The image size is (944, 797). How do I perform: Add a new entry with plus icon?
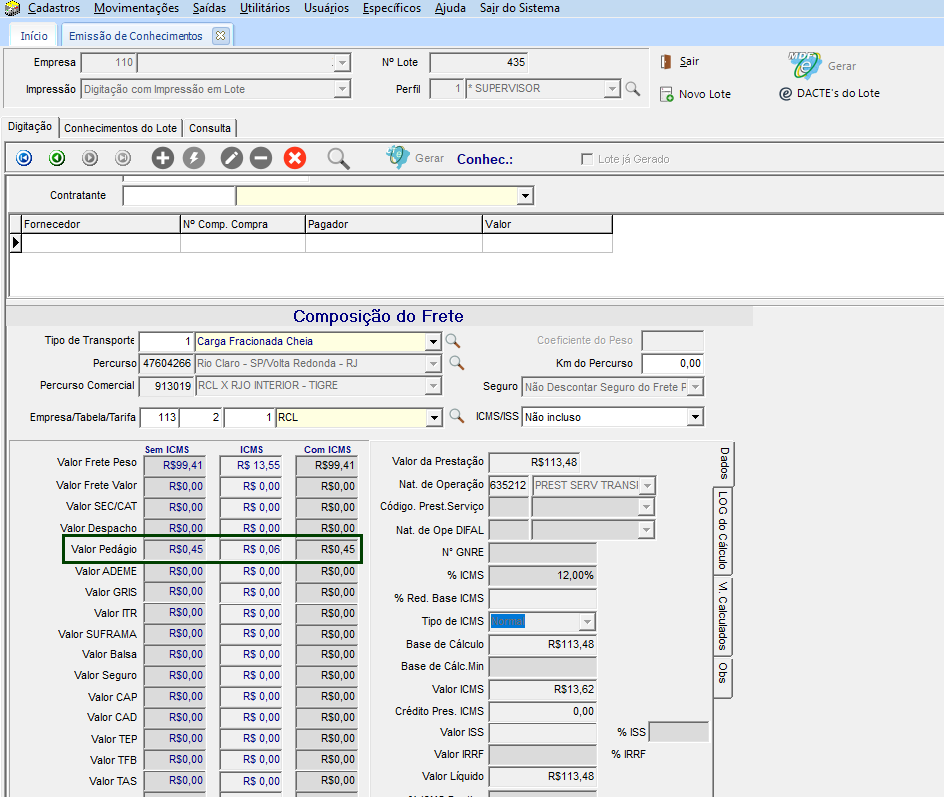(162, 158)
